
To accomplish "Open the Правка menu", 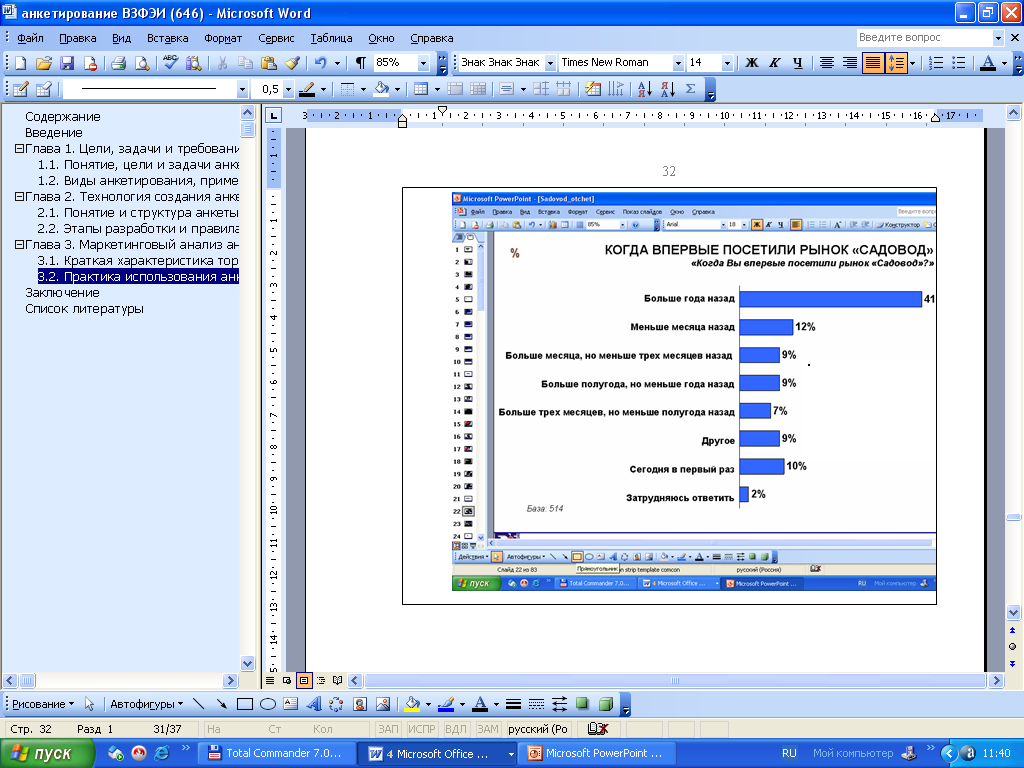I will point(78,38).
